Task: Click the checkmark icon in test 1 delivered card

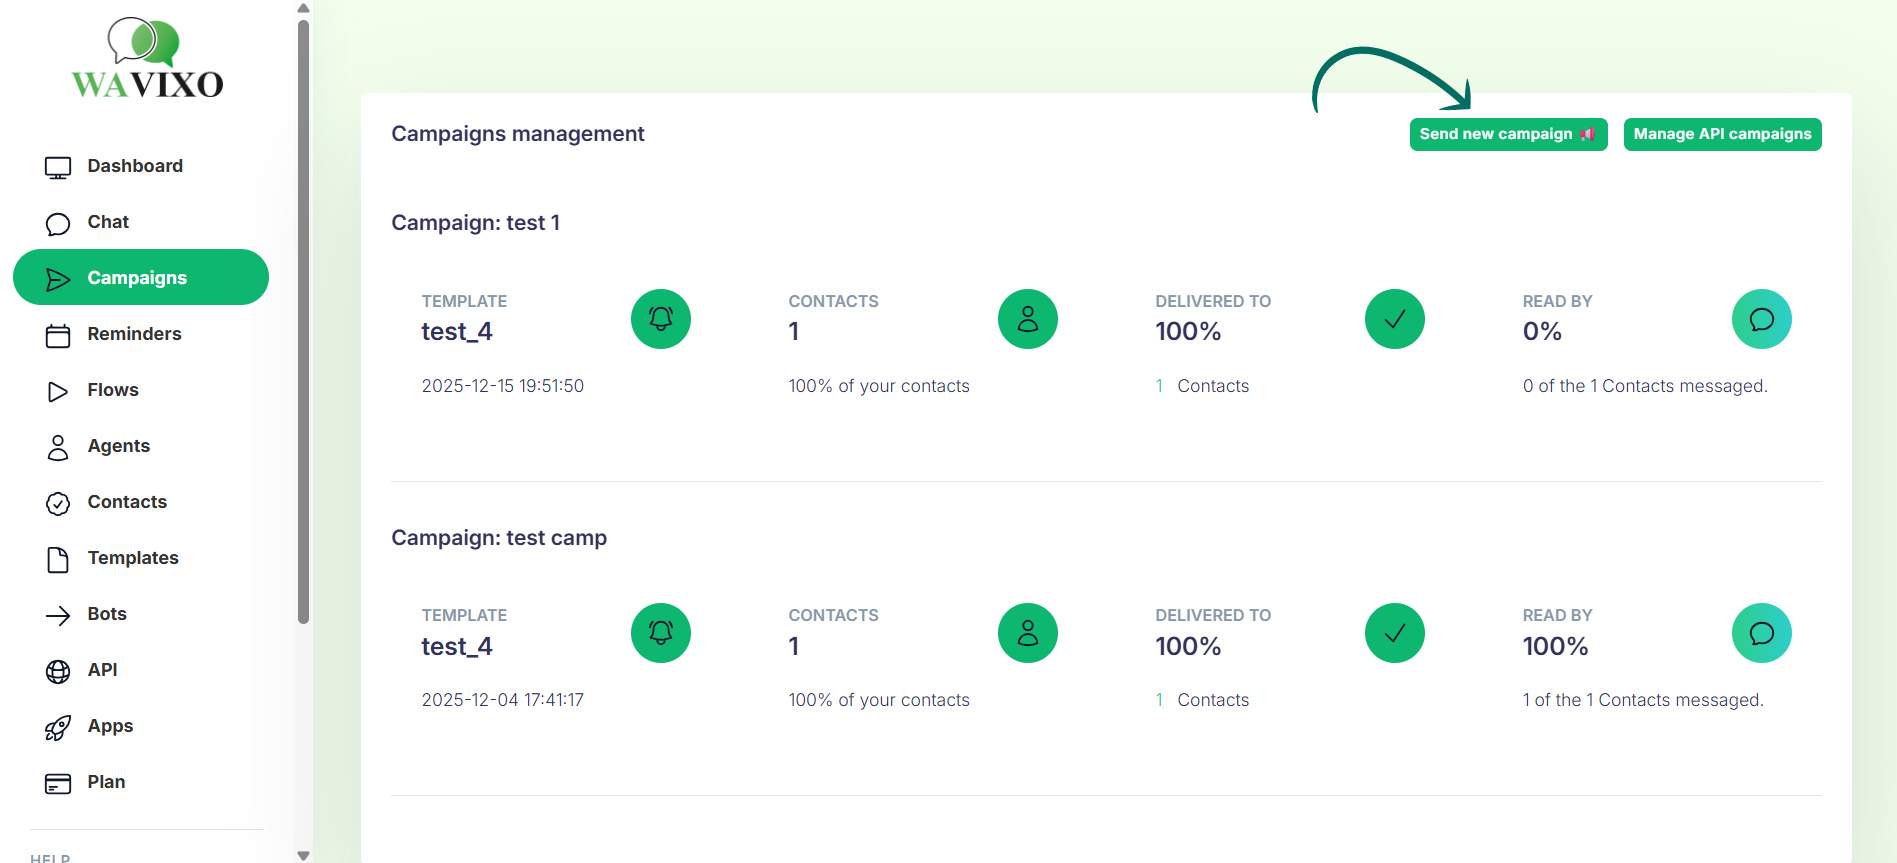Action: (x=1394, y=319)
